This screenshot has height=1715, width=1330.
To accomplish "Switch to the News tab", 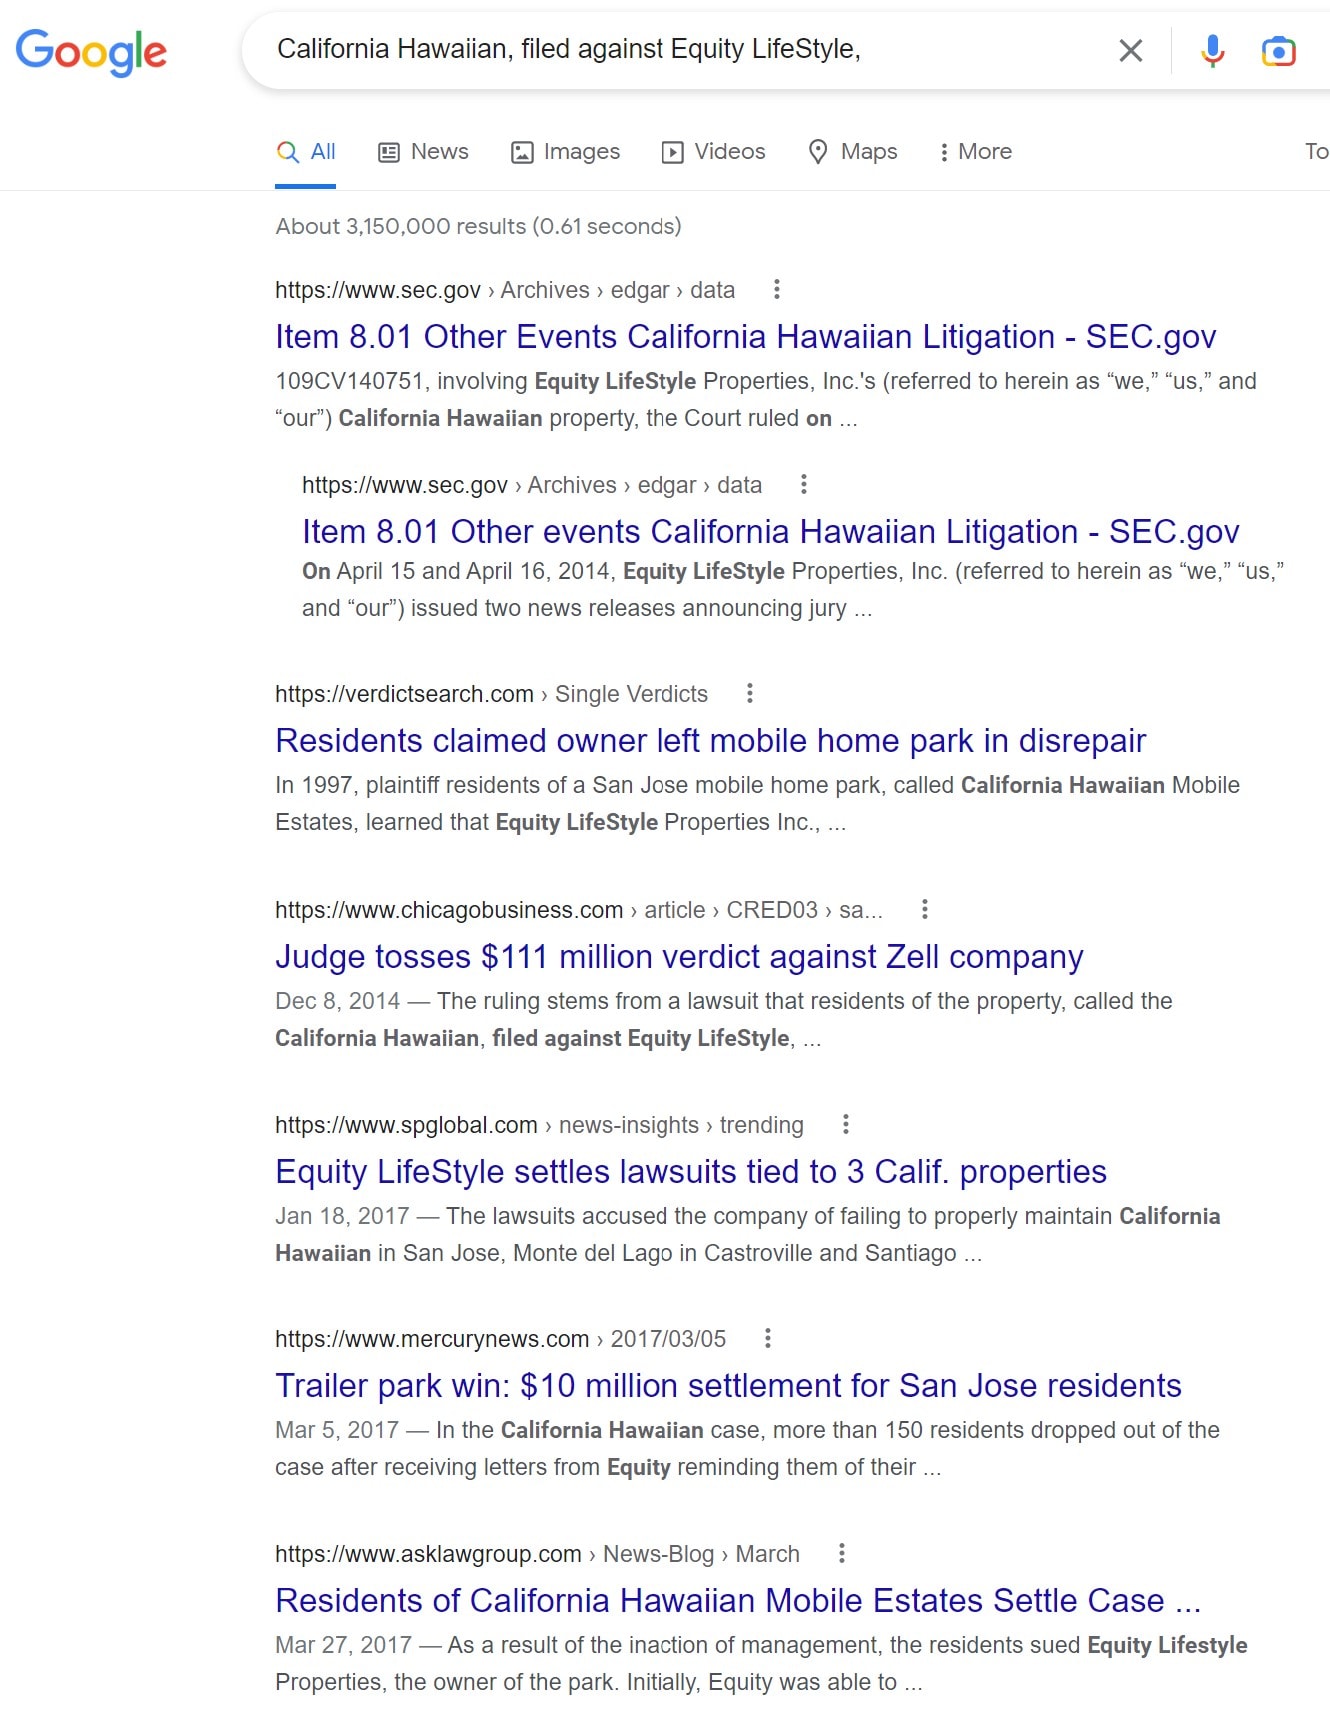I will 423,152.
